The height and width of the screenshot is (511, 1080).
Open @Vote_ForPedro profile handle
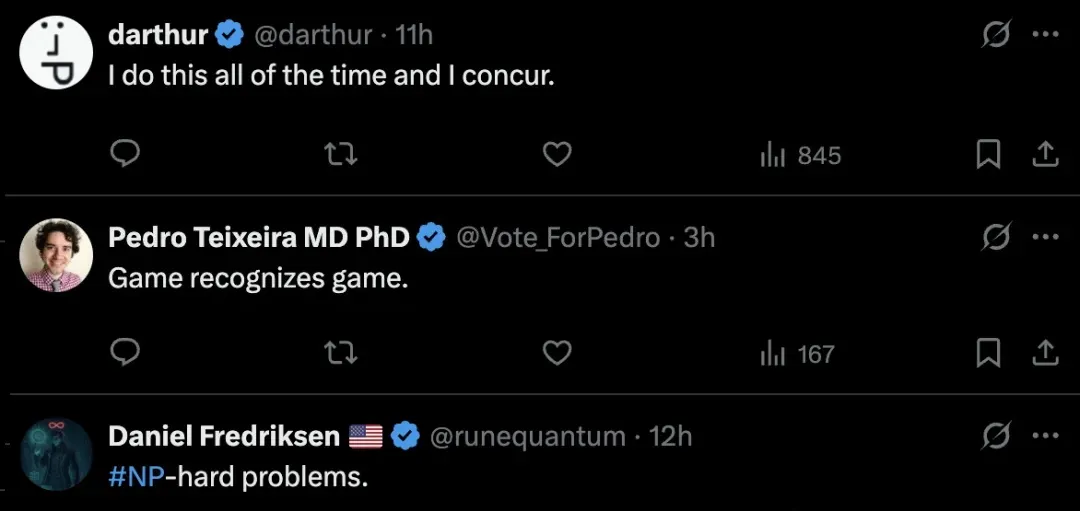(559, 238)
